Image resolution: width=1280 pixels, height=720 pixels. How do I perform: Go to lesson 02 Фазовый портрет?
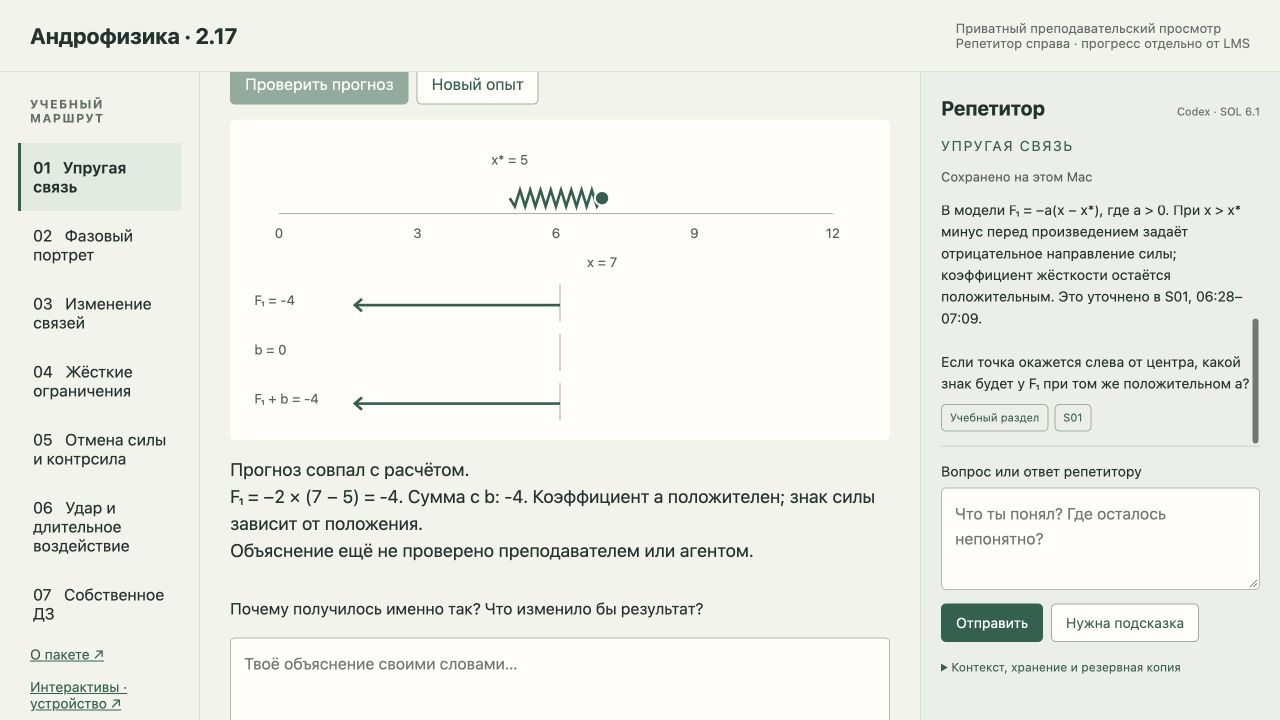tap(100, 245)
